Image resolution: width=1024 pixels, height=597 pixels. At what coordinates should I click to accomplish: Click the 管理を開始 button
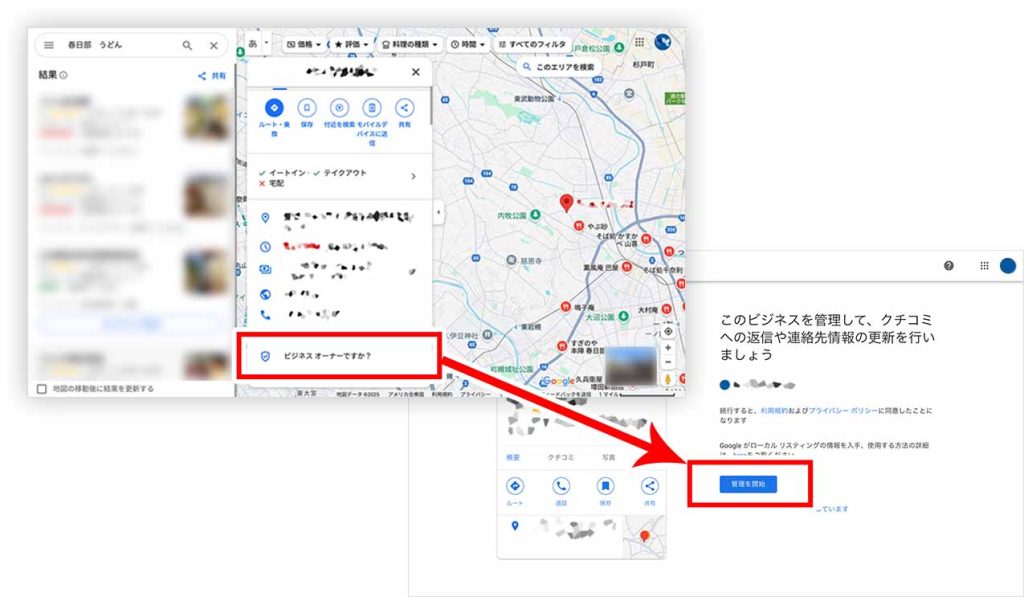point(748,484)
